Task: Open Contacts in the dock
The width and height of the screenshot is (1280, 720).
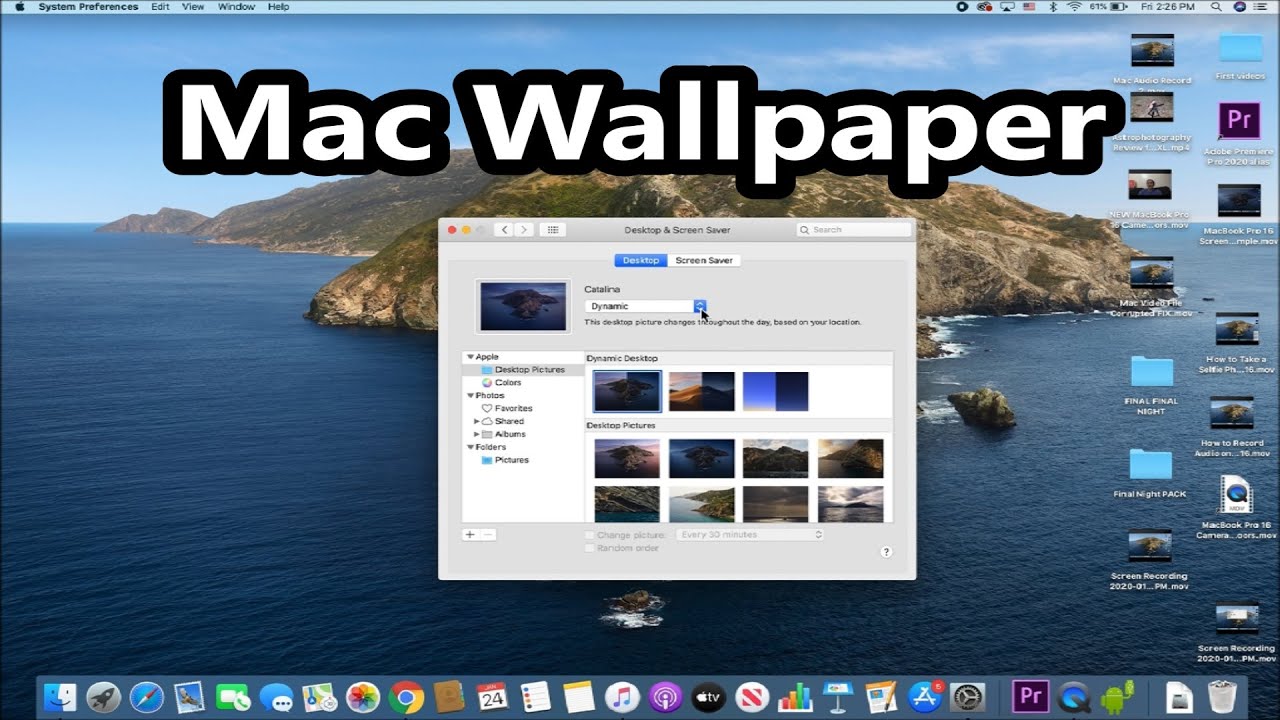Action: tap(449, 697)
